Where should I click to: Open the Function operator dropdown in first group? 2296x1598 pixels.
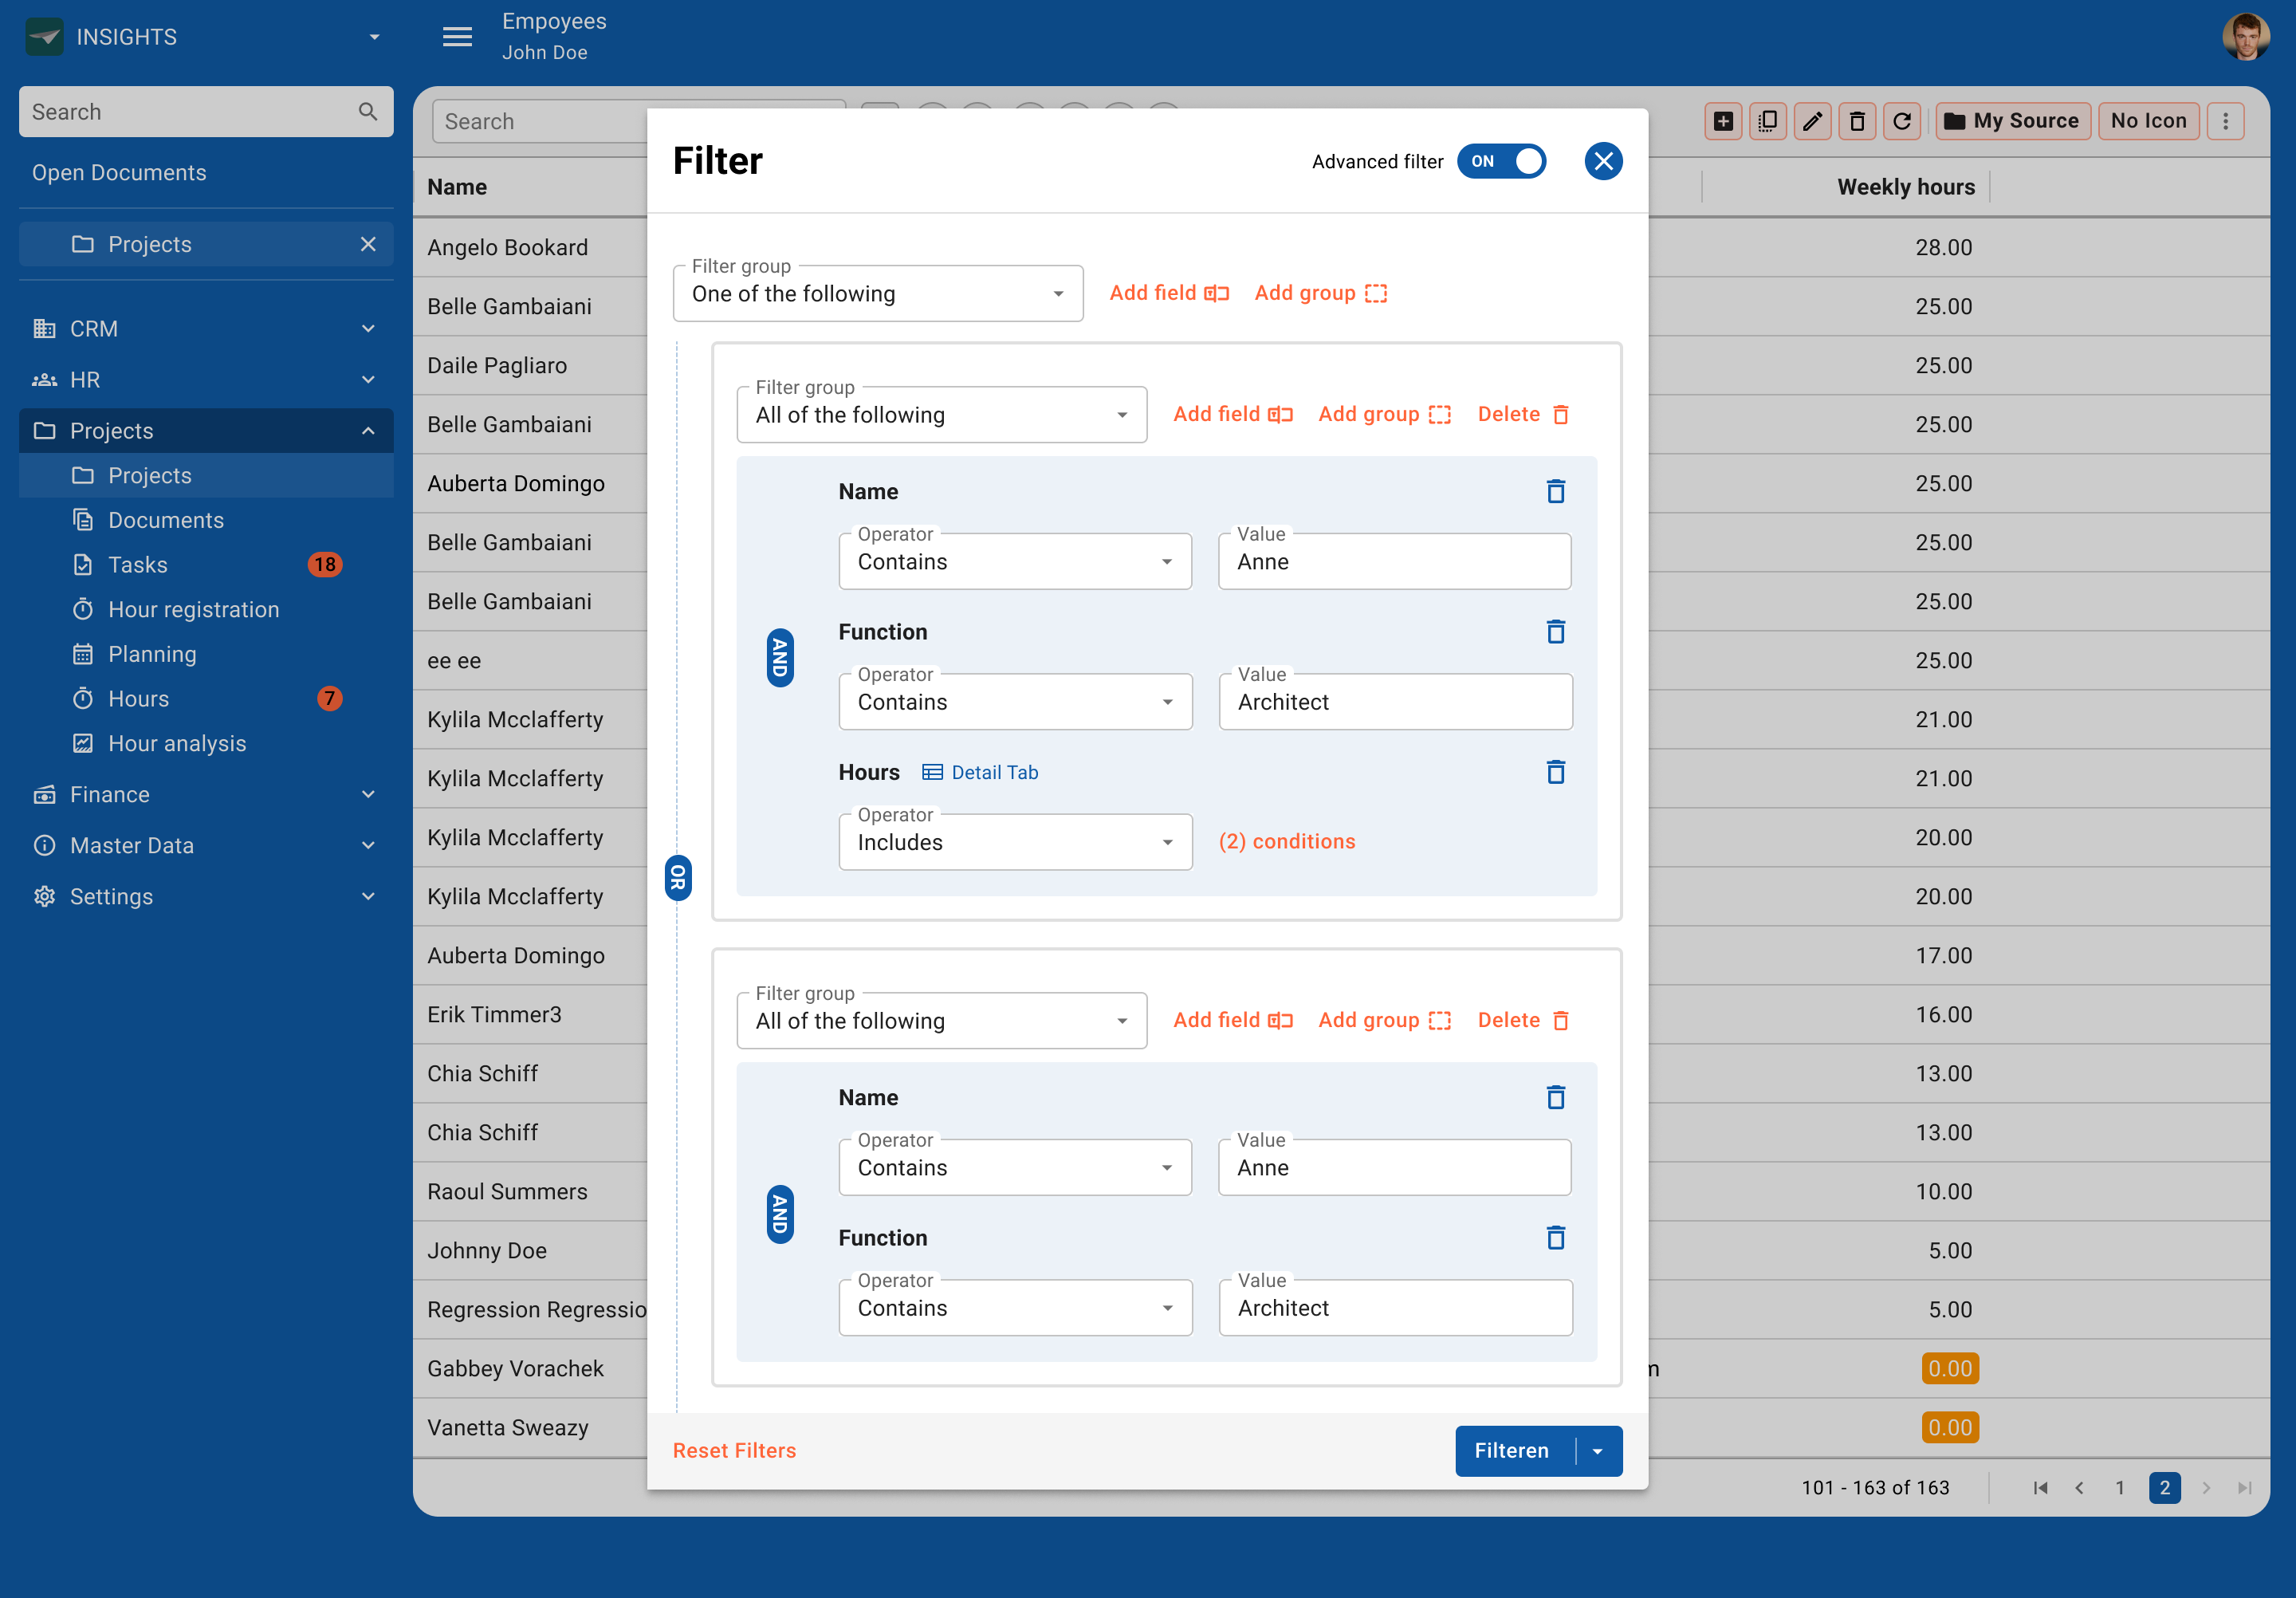pos(1015,702)
